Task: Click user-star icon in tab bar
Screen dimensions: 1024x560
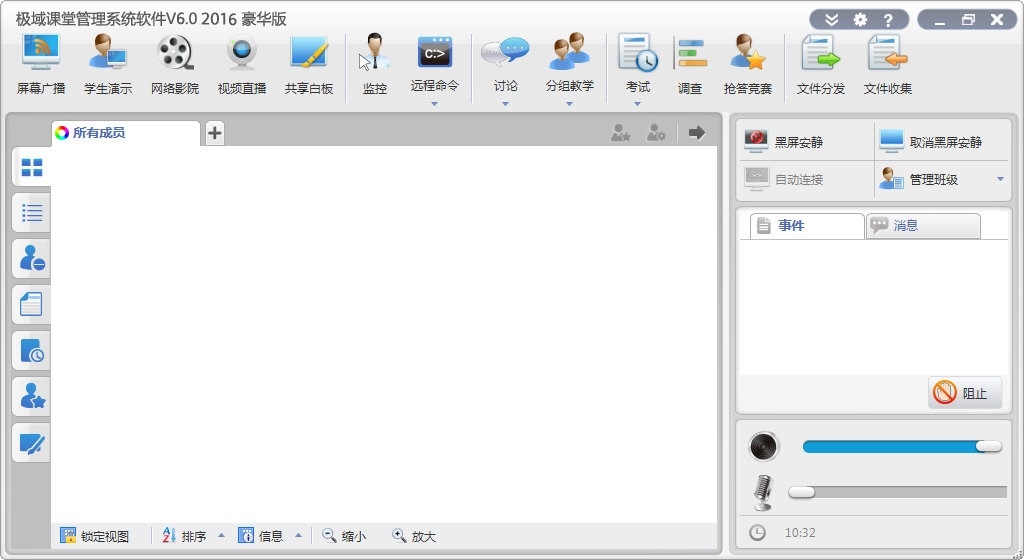Action: [x=620, y=133]
